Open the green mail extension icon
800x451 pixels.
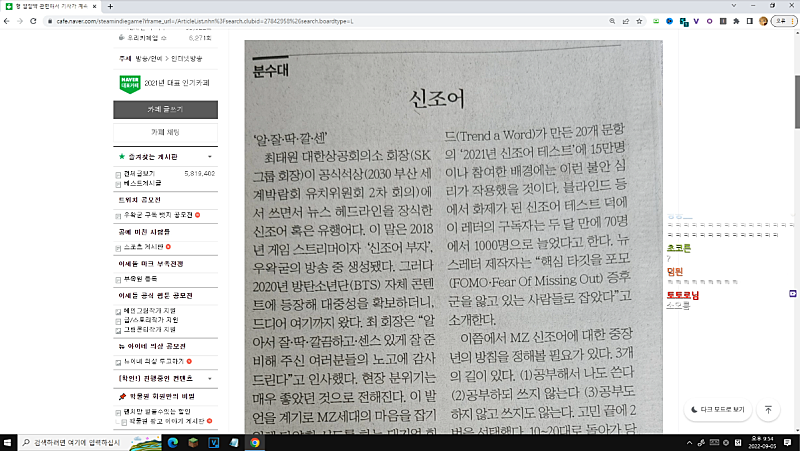656,21
